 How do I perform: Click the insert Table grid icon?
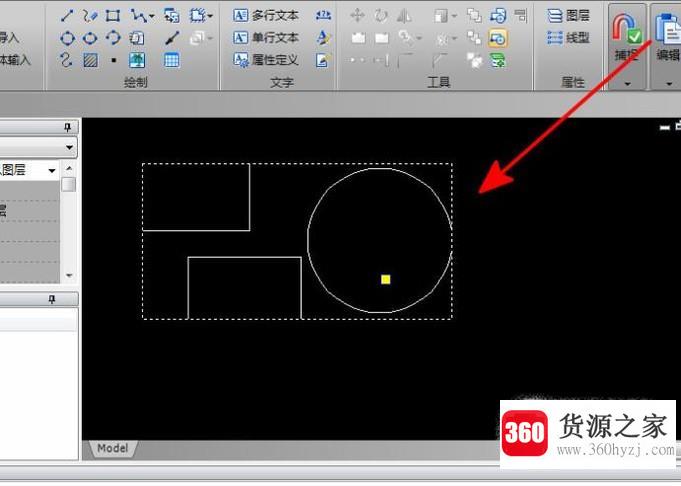coord(172,60)
